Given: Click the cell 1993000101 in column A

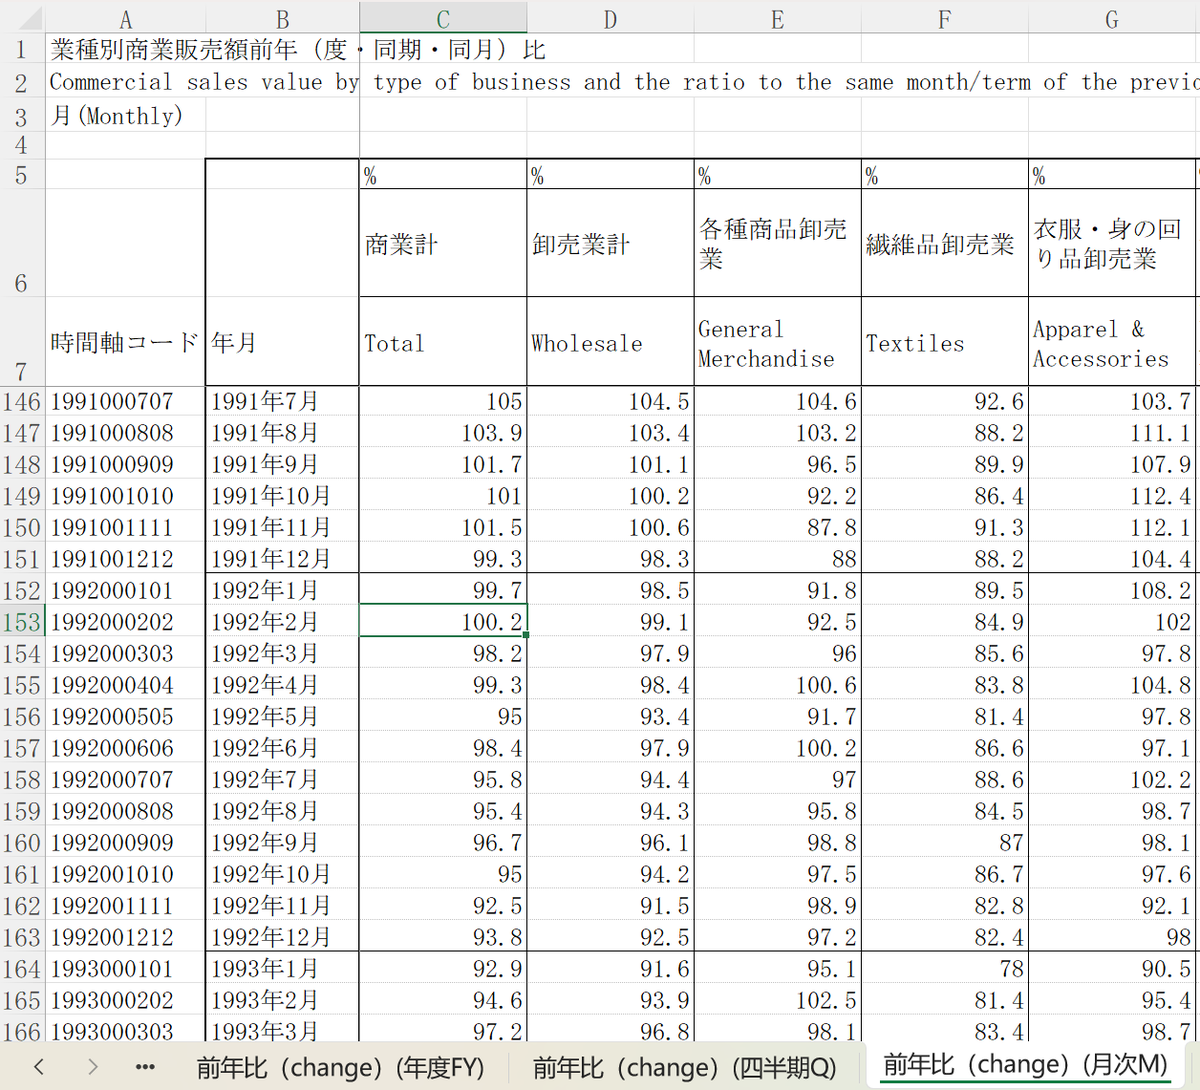Looking at the screenshot, I should tap(125, 969).
